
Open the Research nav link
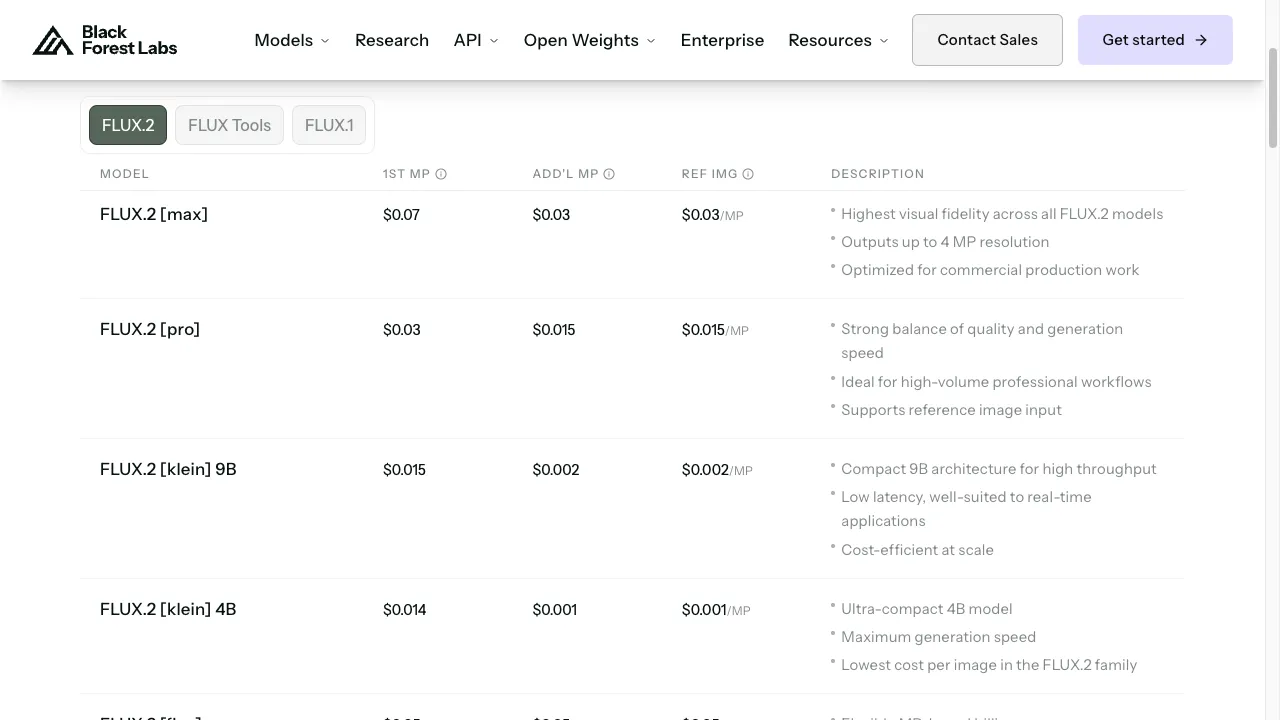pyautogui.click(x=392, y=40)
